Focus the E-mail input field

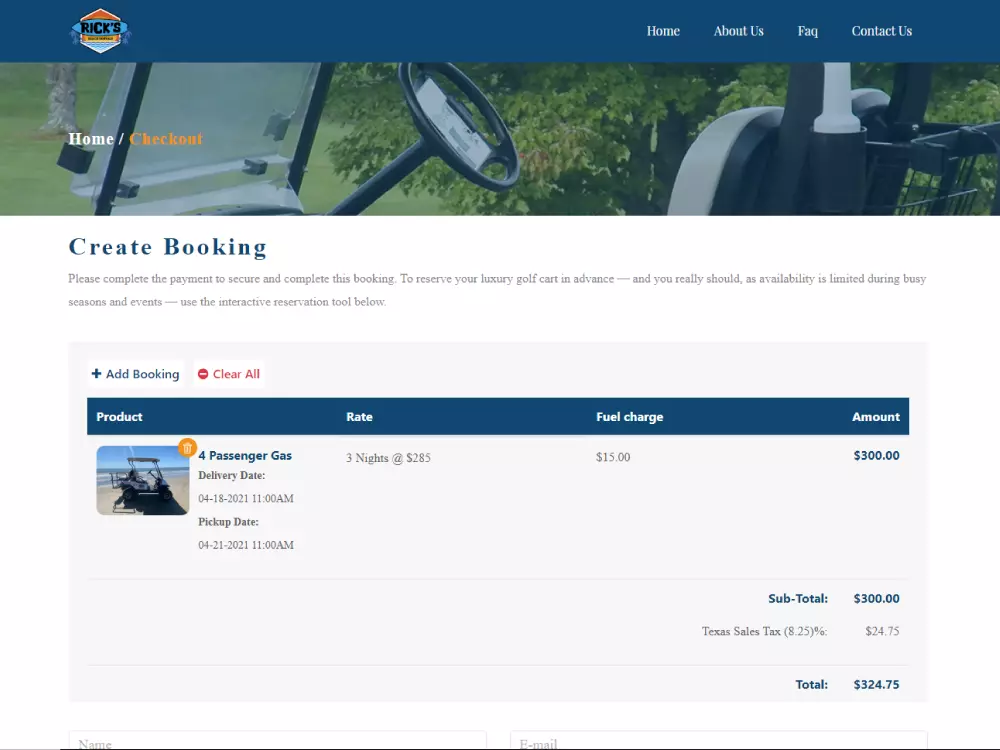point(719,740)
